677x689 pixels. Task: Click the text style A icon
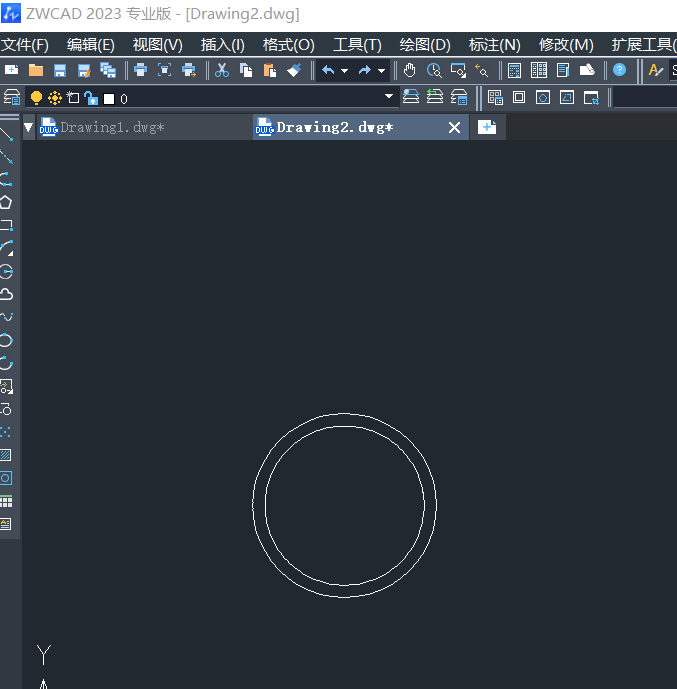point(655,70)
